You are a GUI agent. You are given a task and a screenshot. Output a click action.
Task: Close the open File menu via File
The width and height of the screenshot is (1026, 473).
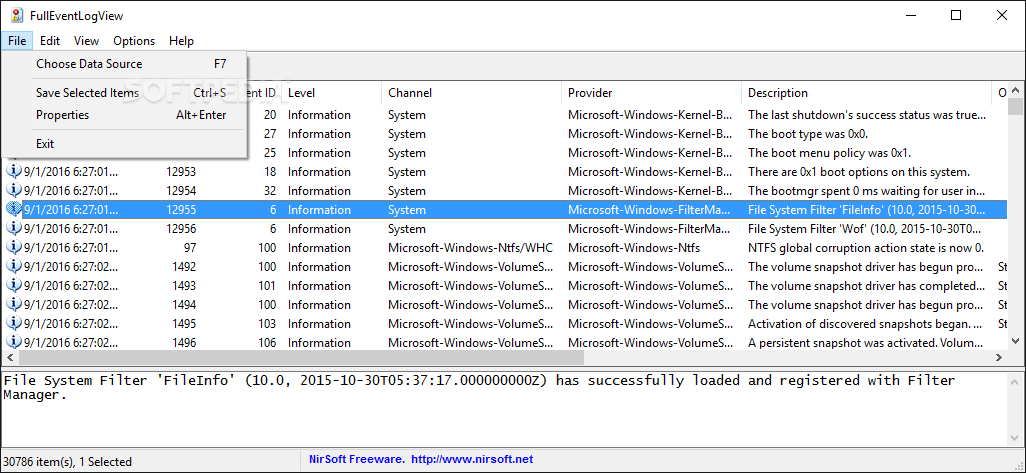17,41
